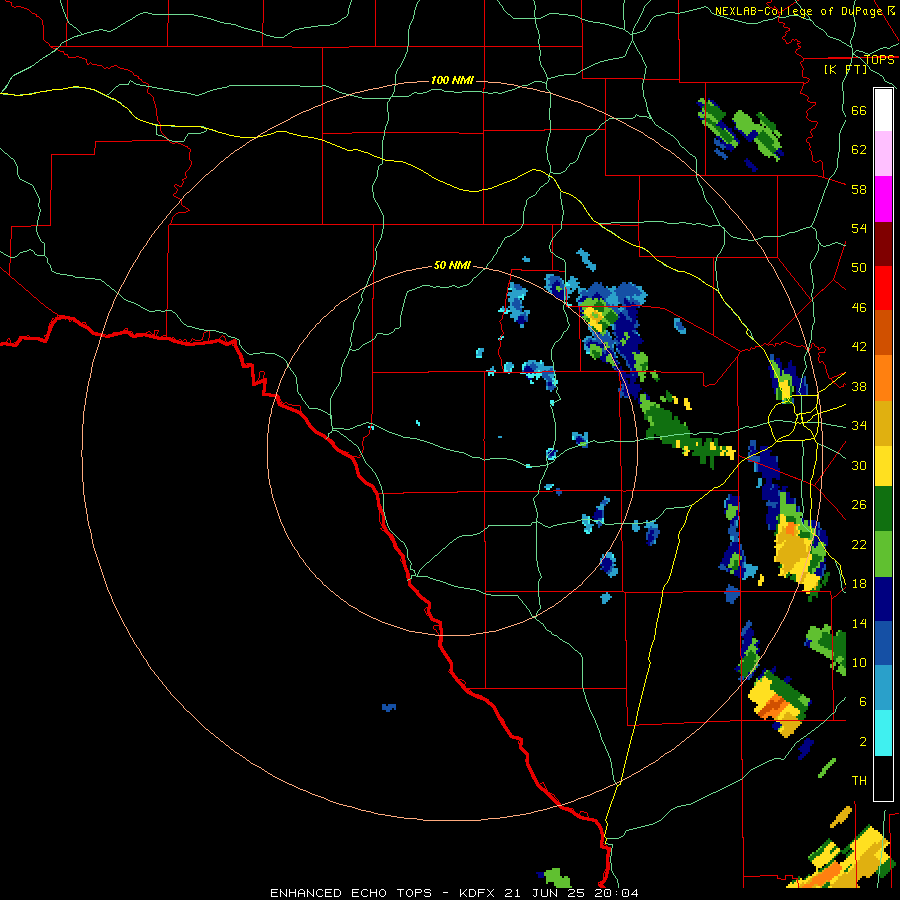Click the black TH legend swatch
Image resolution: width=900 pixels, height=900 pixels.
tap(883, 778)
